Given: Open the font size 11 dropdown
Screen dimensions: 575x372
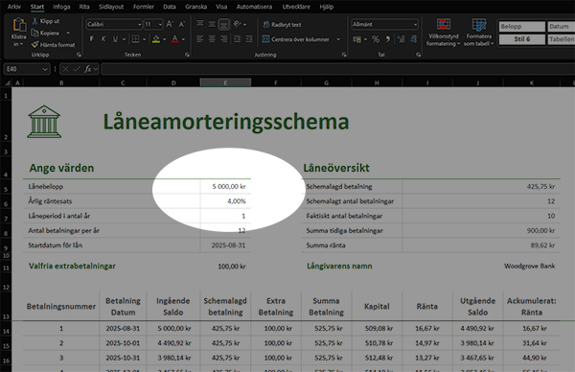Looking at the screenshot, I should [160, 24].
